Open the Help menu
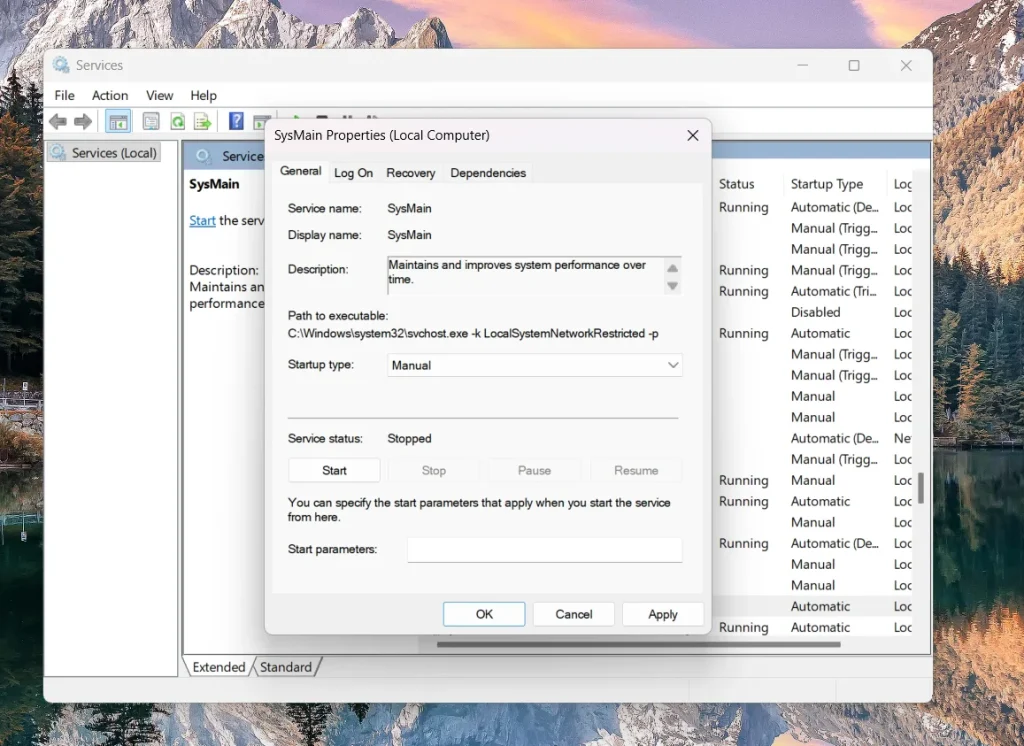 click(x=203, y=95)
